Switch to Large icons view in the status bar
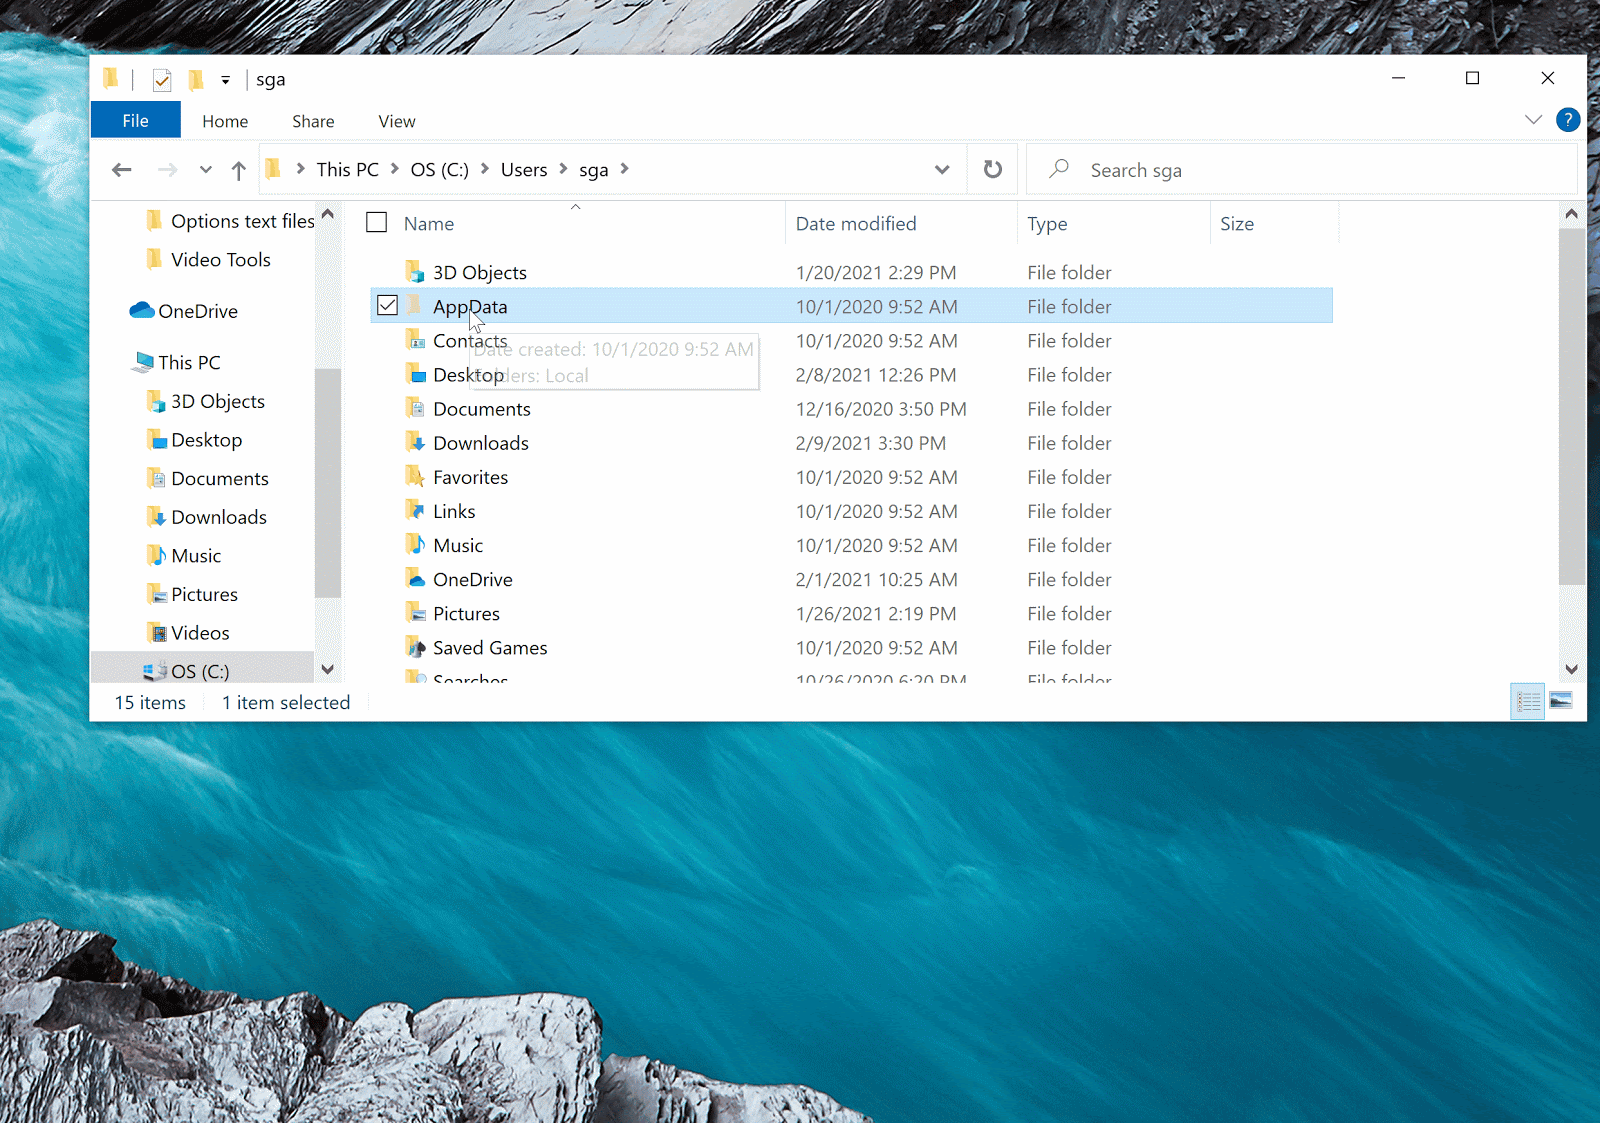 click(1562, 701)
